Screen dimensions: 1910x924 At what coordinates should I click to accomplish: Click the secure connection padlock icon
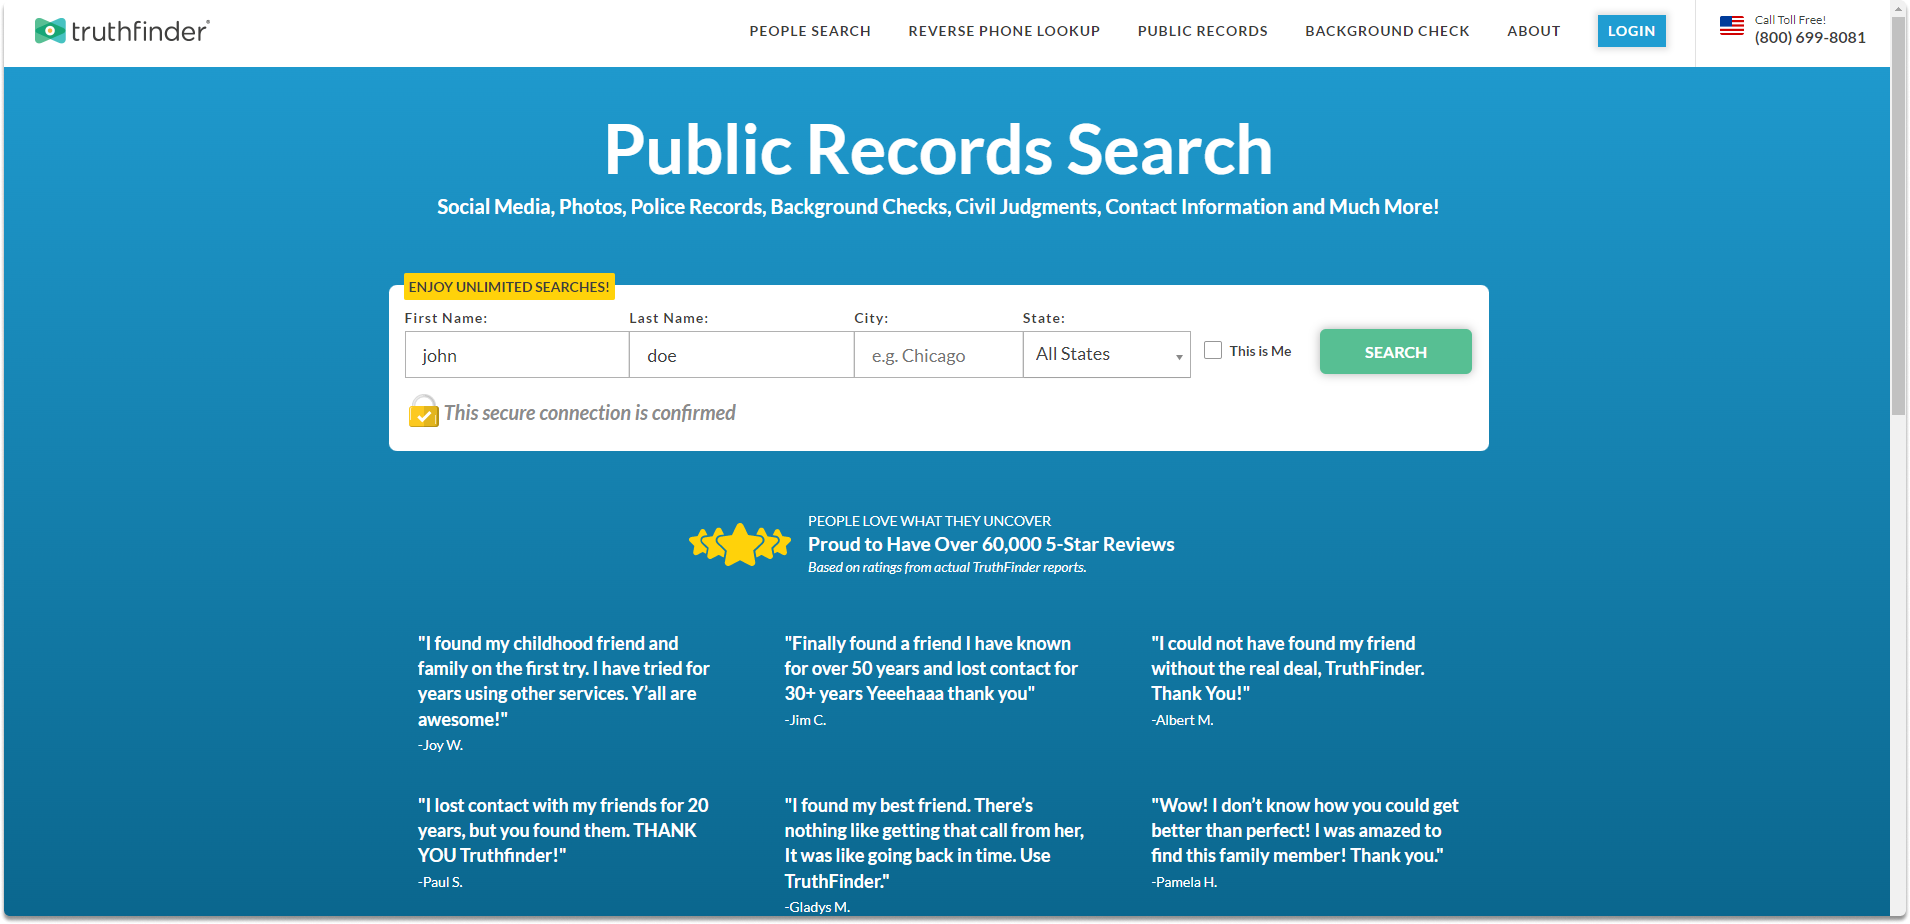[424, 411]
